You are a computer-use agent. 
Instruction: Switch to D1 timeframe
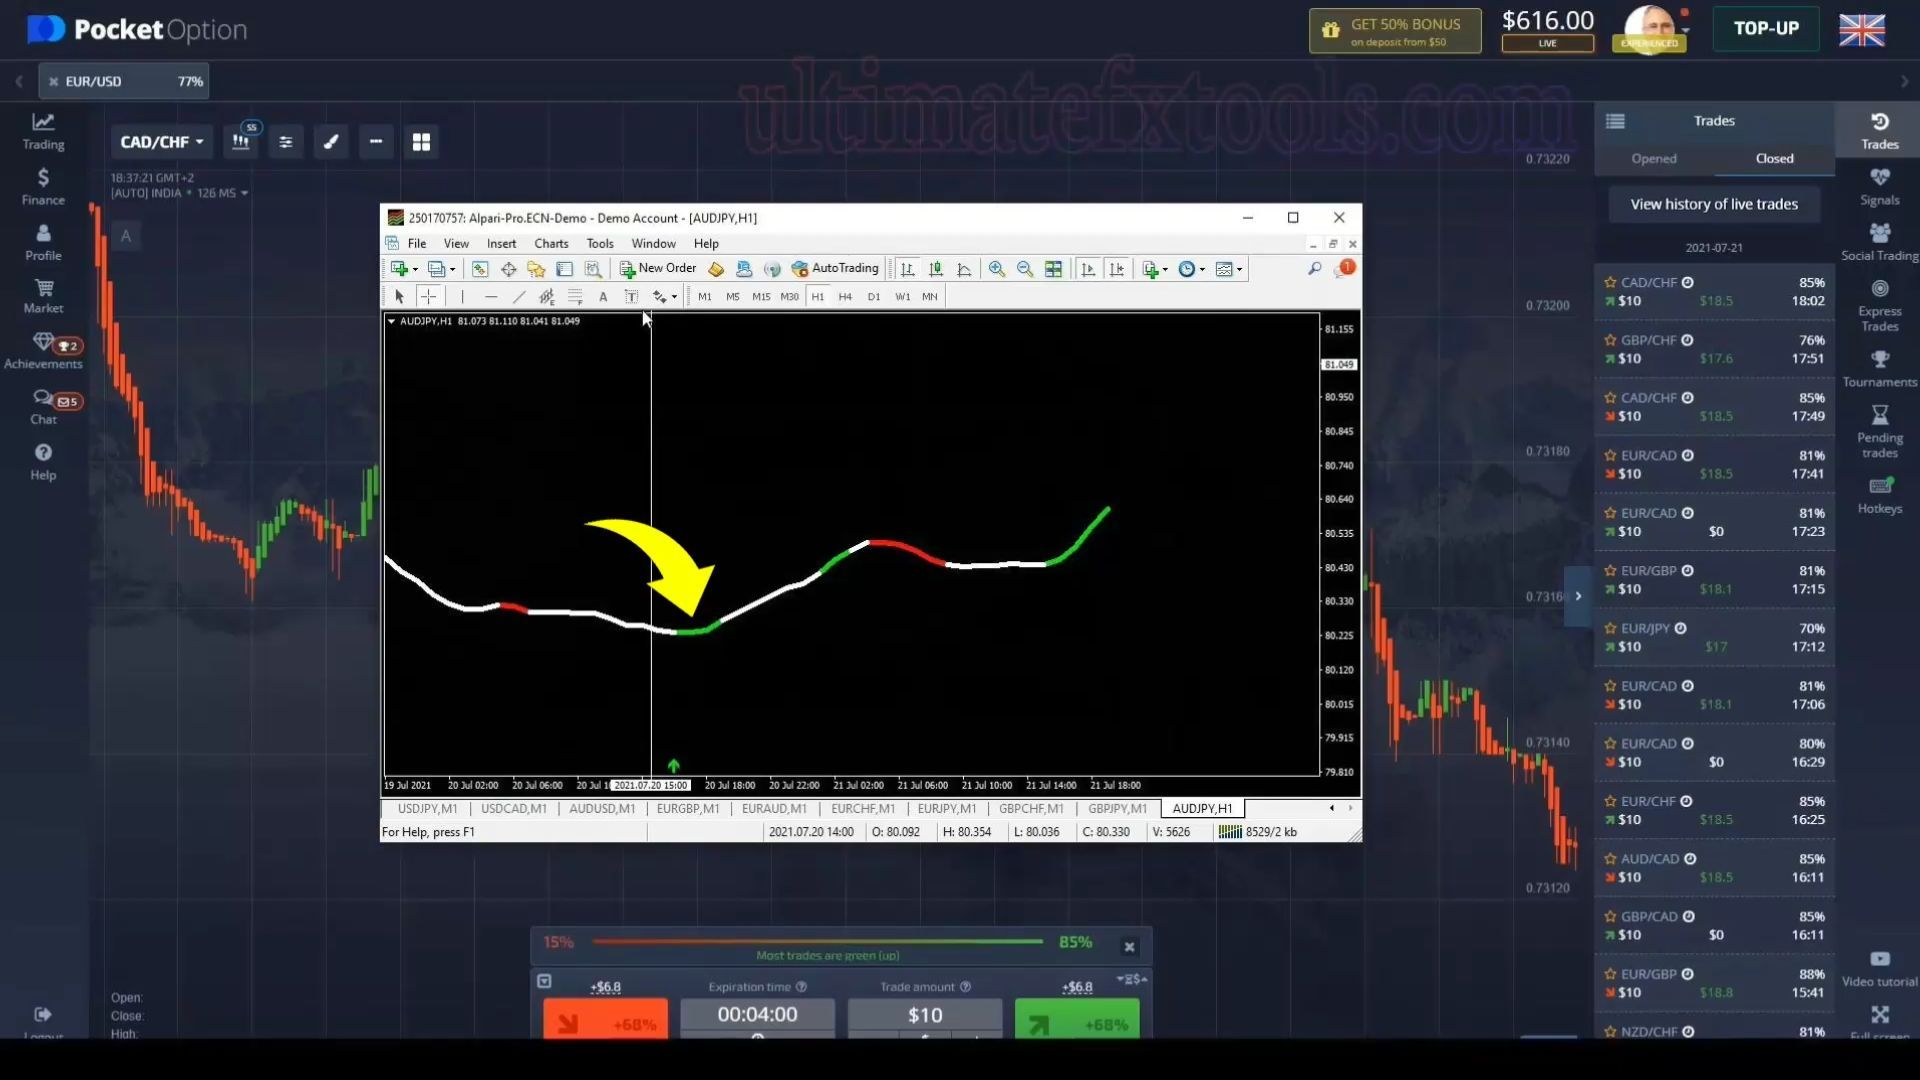pos(874,297)
